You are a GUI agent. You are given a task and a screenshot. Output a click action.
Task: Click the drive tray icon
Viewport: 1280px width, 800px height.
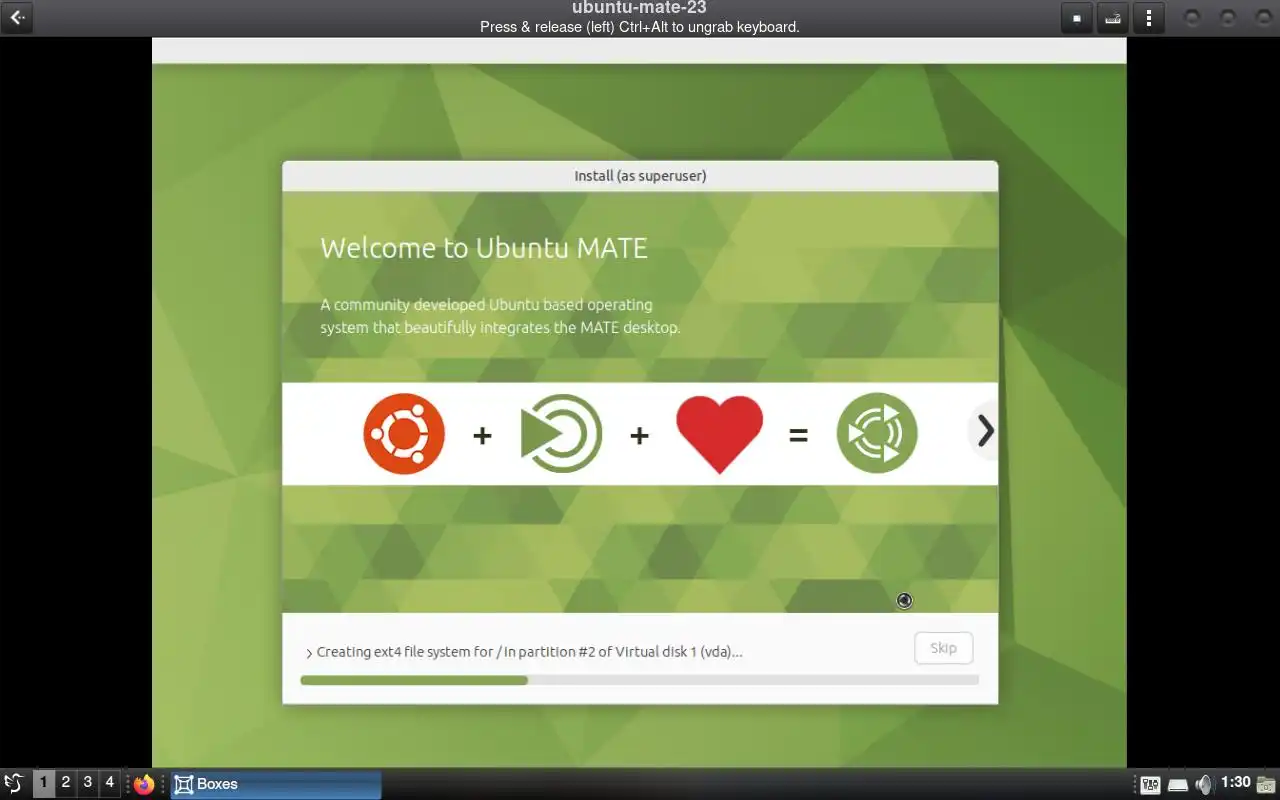click(x=1178, y=785)
